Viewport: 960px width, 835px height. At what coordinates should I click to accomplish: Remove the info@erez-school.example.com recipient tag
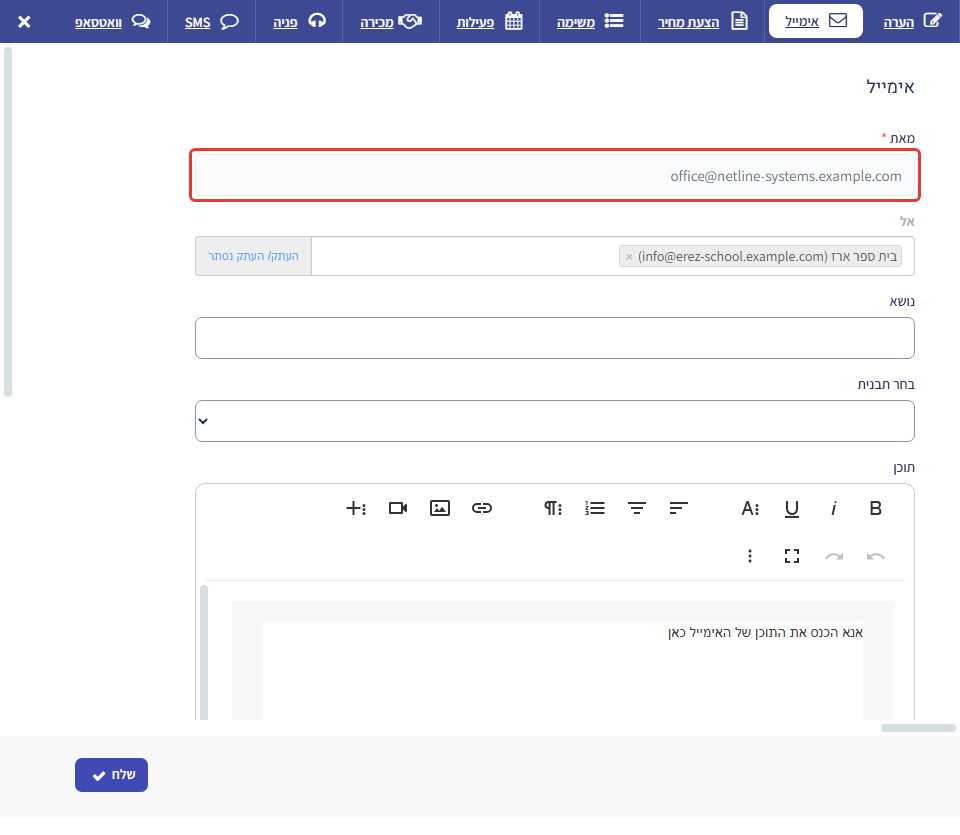pyautogui.click(x=629, y=257)
